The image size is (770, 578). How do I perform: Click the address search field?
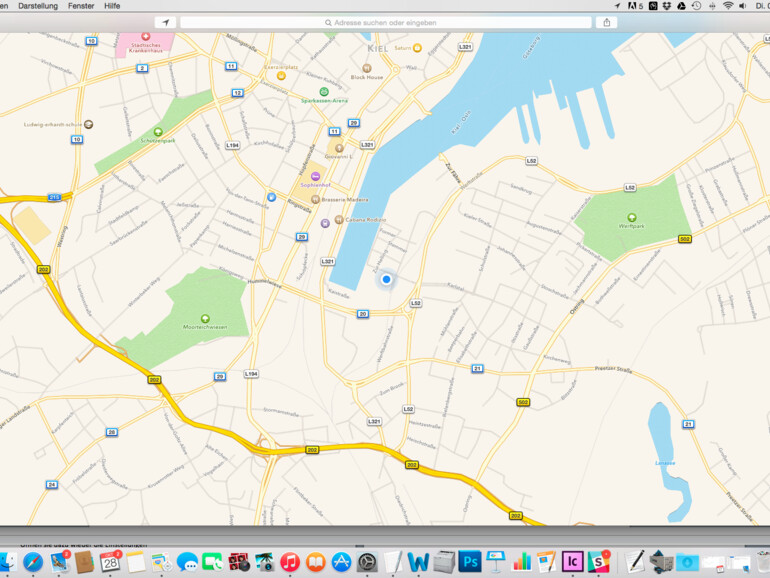point(385,22)
